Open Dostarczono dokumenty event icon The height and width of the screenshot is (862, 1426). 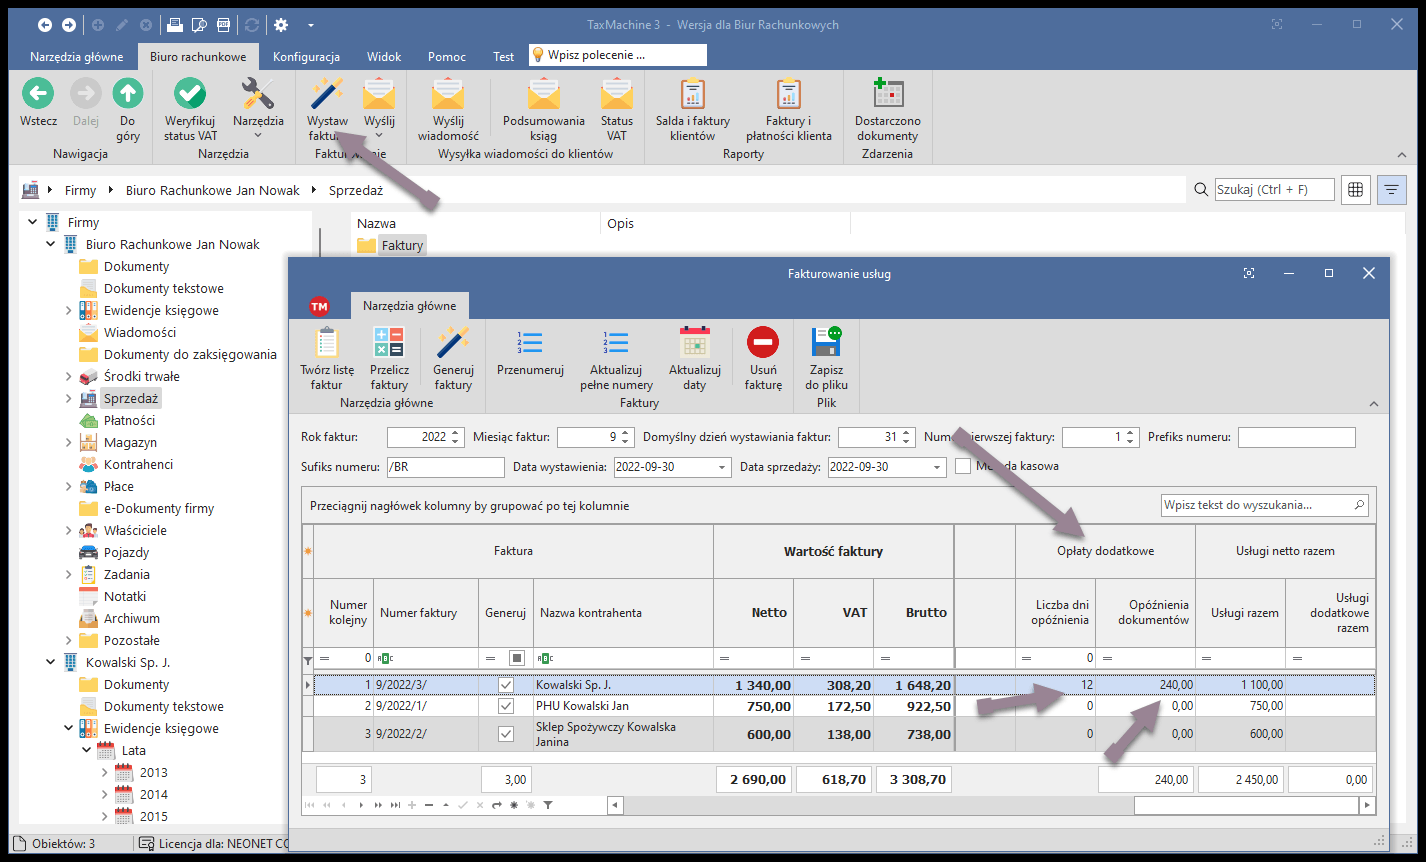[886, 96]
